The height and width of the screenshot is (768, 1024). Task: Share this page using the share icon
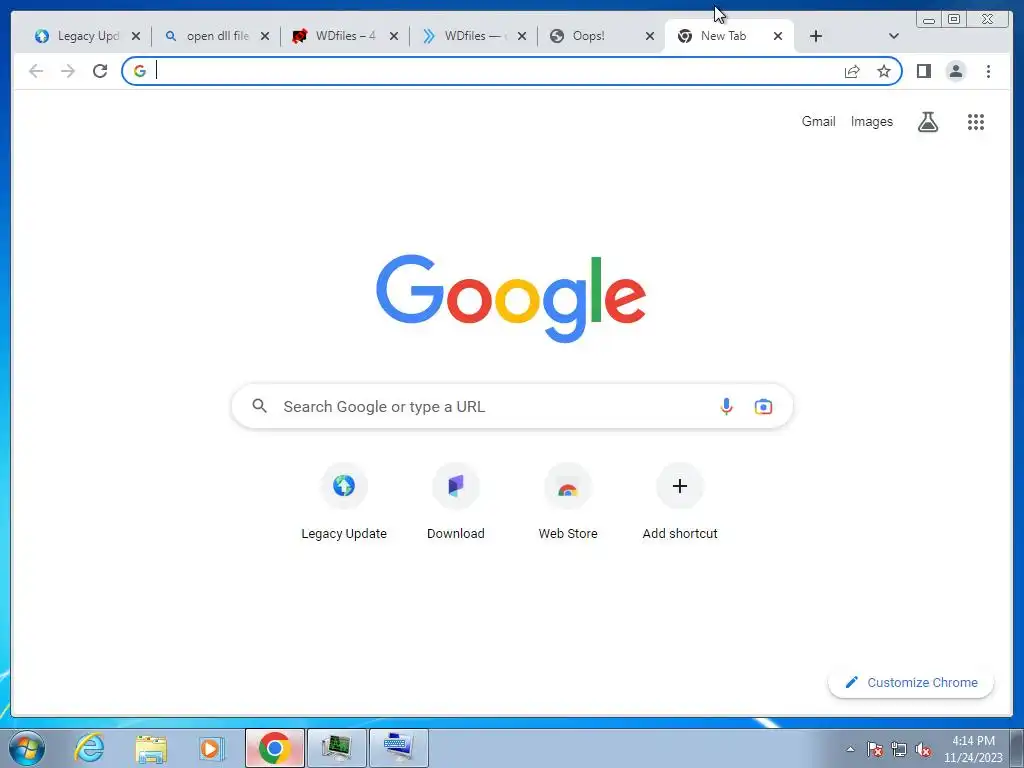(x=852, y=71)
